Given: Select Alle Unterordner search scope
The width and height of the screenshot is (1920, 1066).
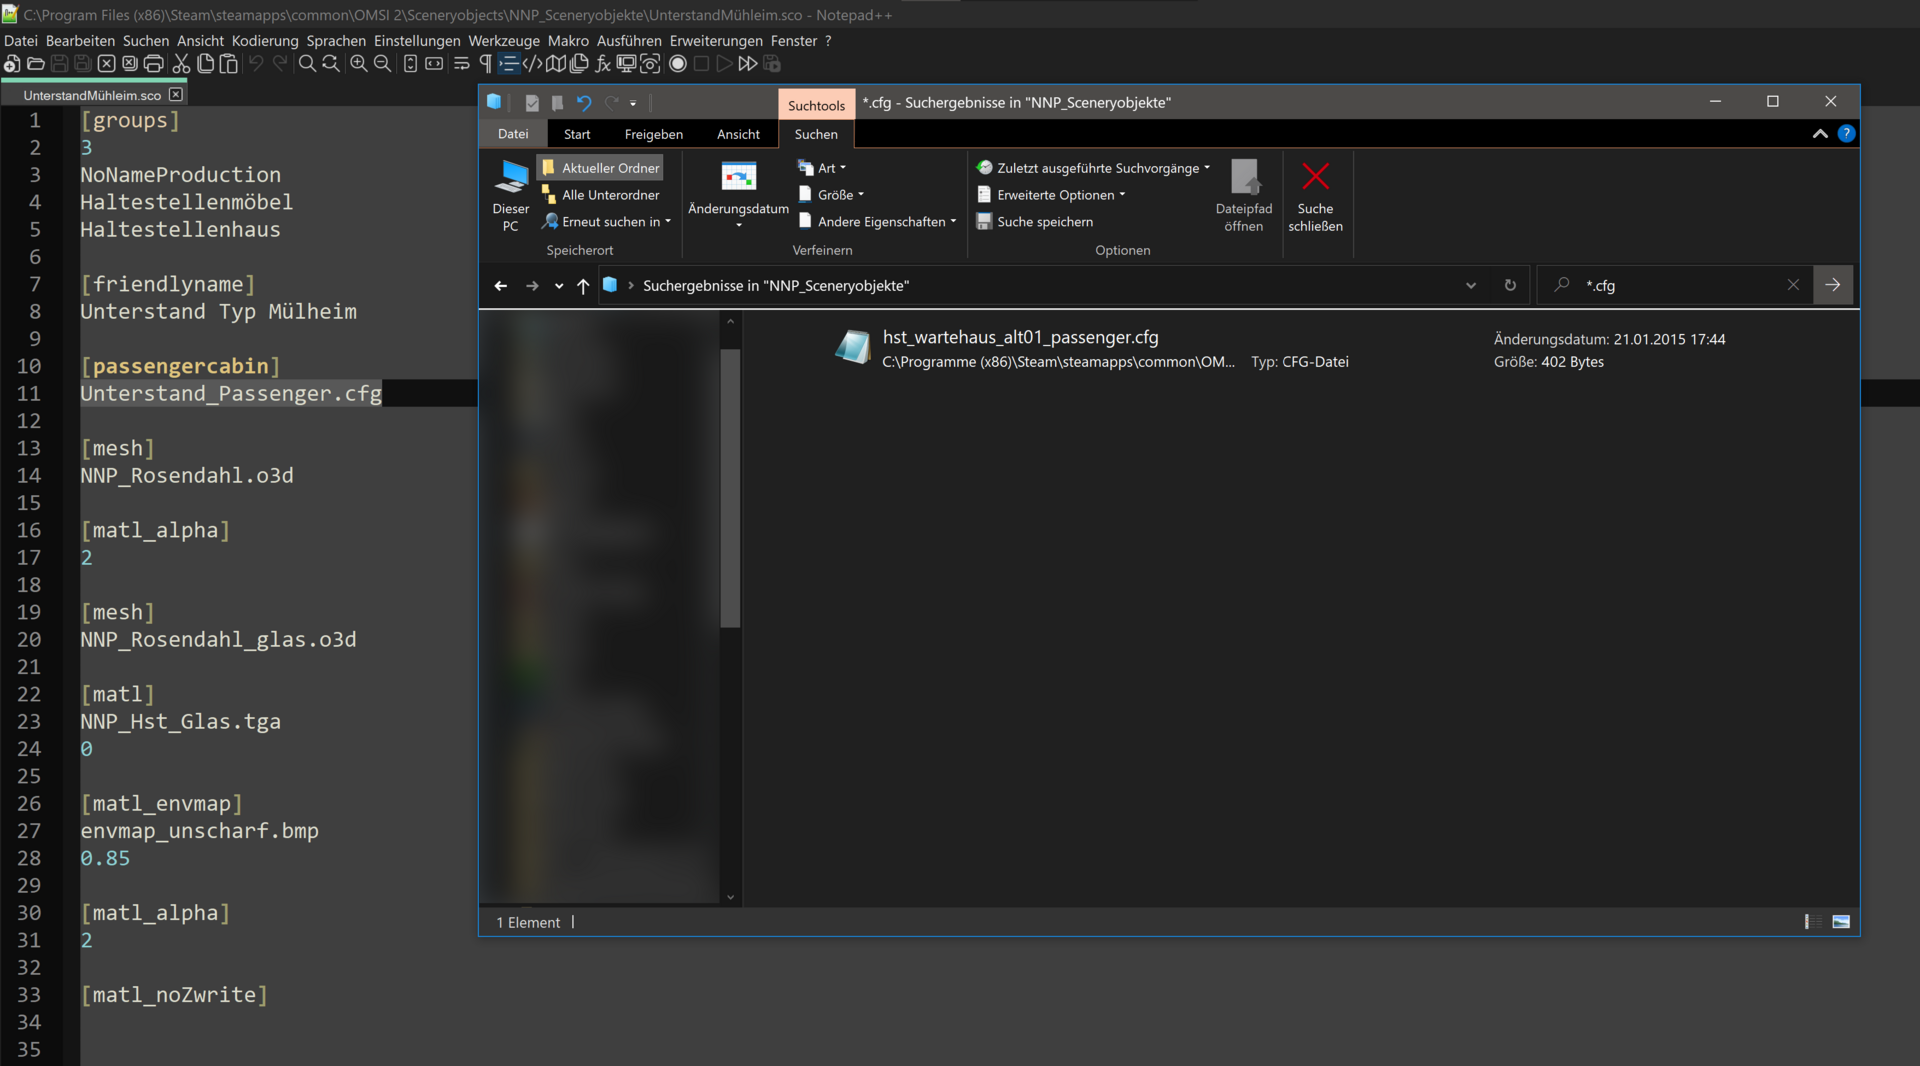Looking at the screenshot, I should tap(601, 195).
